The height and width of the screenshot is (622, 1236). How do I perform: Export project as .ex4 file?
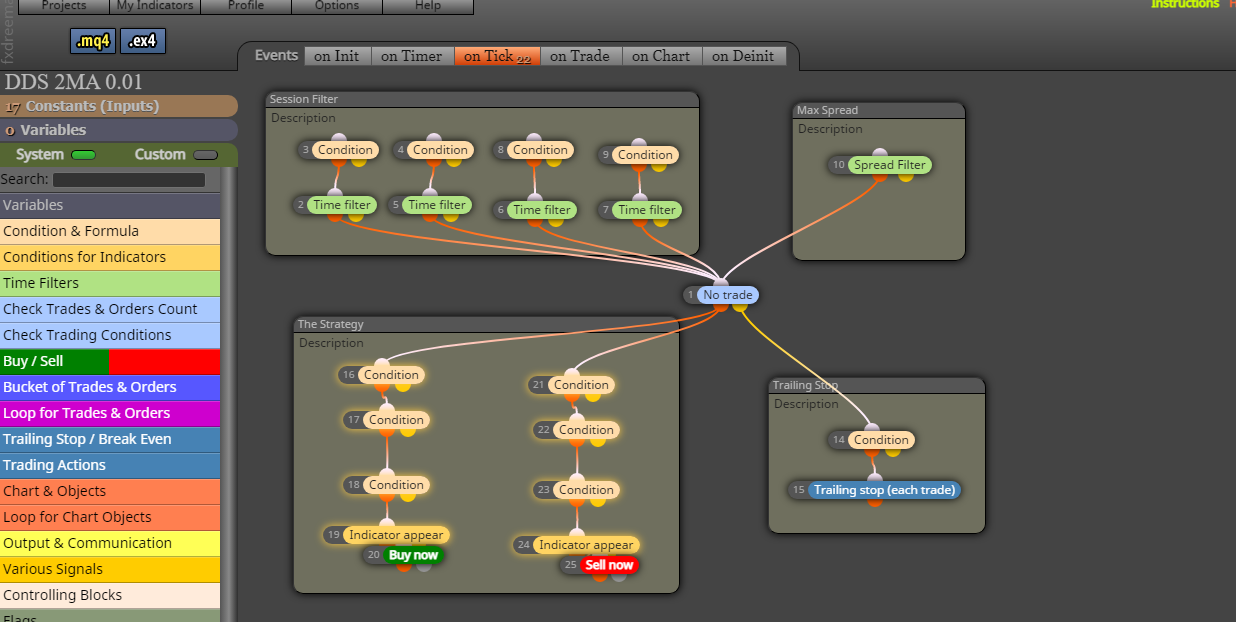pyautogui.click(x=143, y=41)
